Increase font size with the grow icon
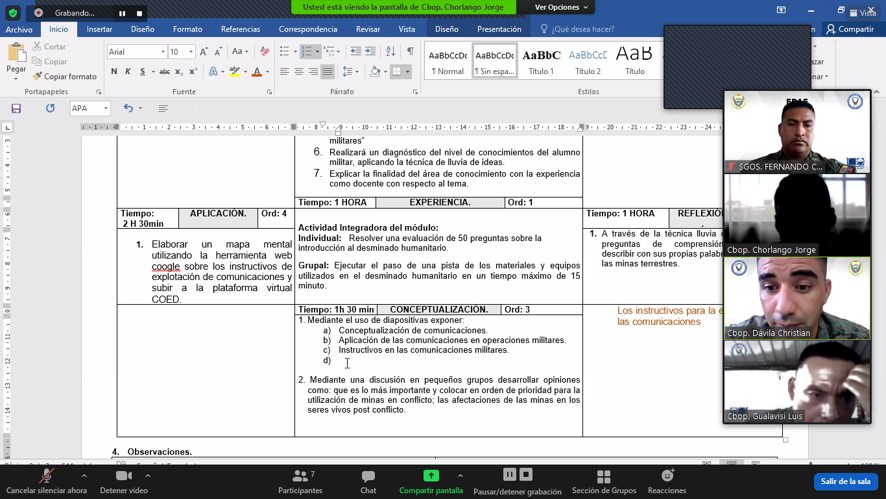 coord(203,51)
